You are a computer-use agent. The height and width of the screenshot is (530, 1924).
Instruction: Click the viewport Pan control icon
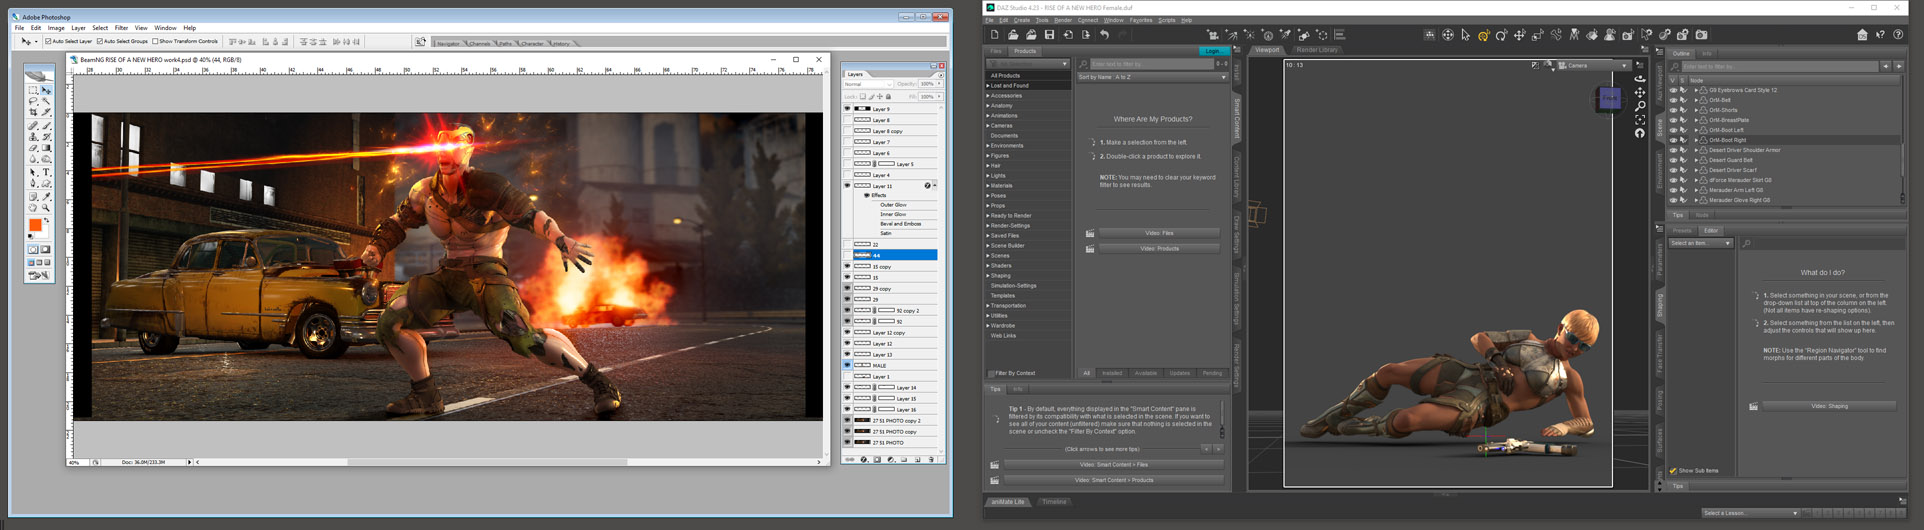[x=1640, y=93]
